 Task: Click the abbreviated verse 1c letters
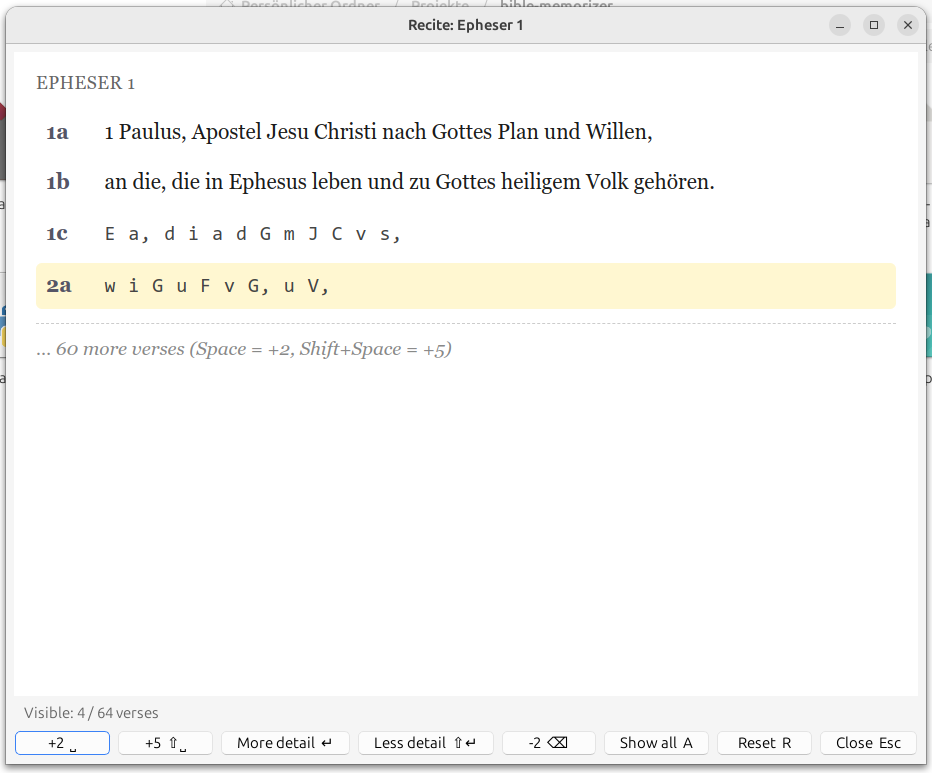(253, 234)
